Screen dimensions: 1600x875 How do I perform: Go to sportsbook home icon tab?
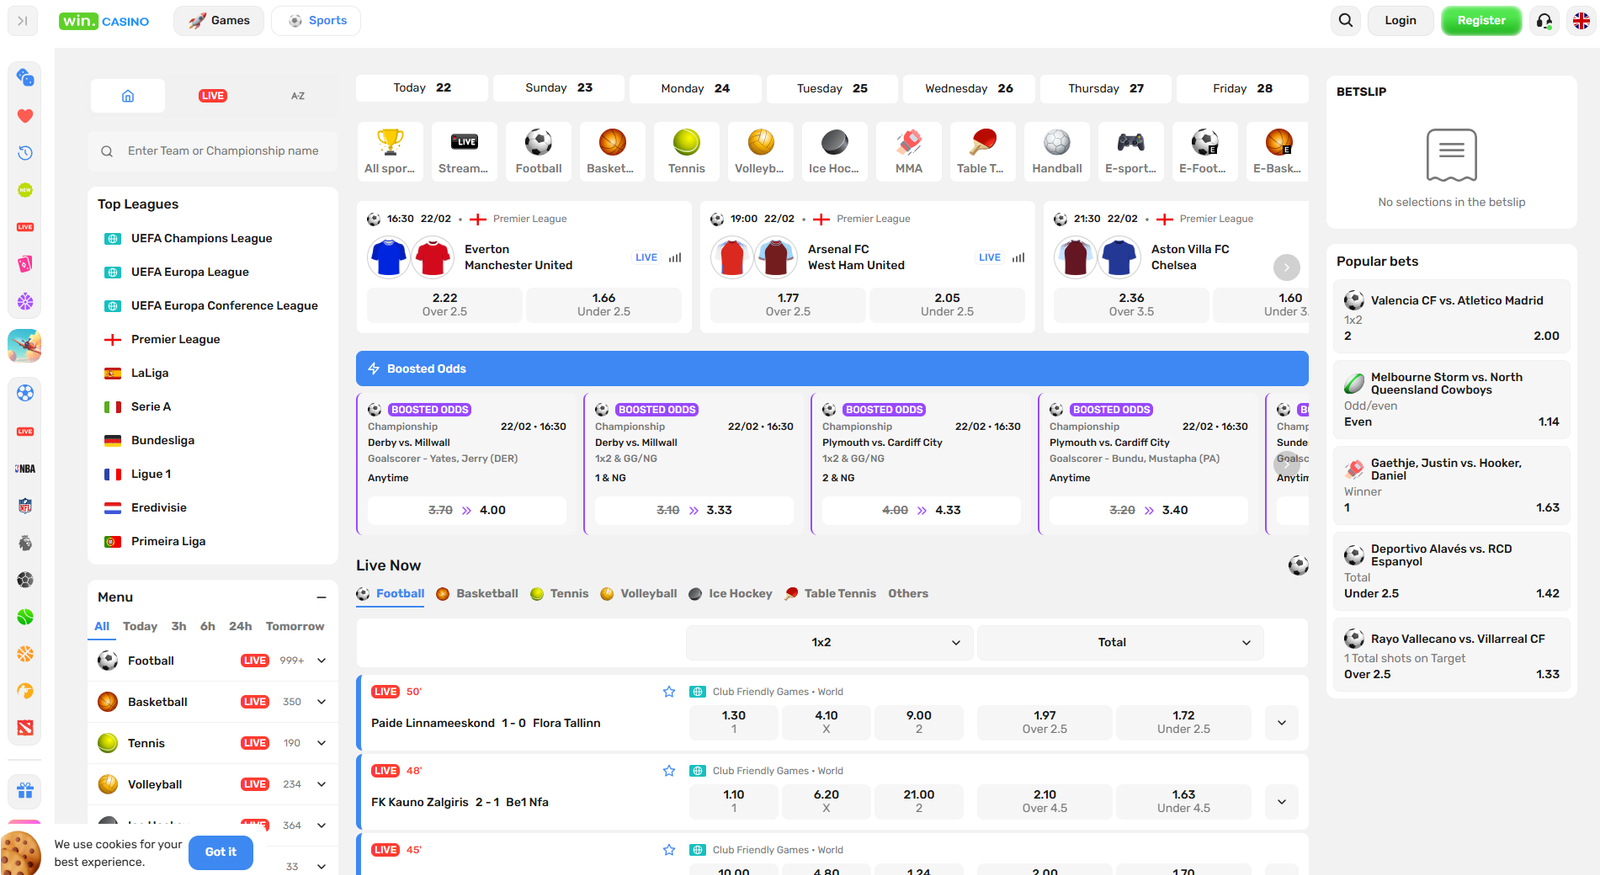tap(128, 96)
